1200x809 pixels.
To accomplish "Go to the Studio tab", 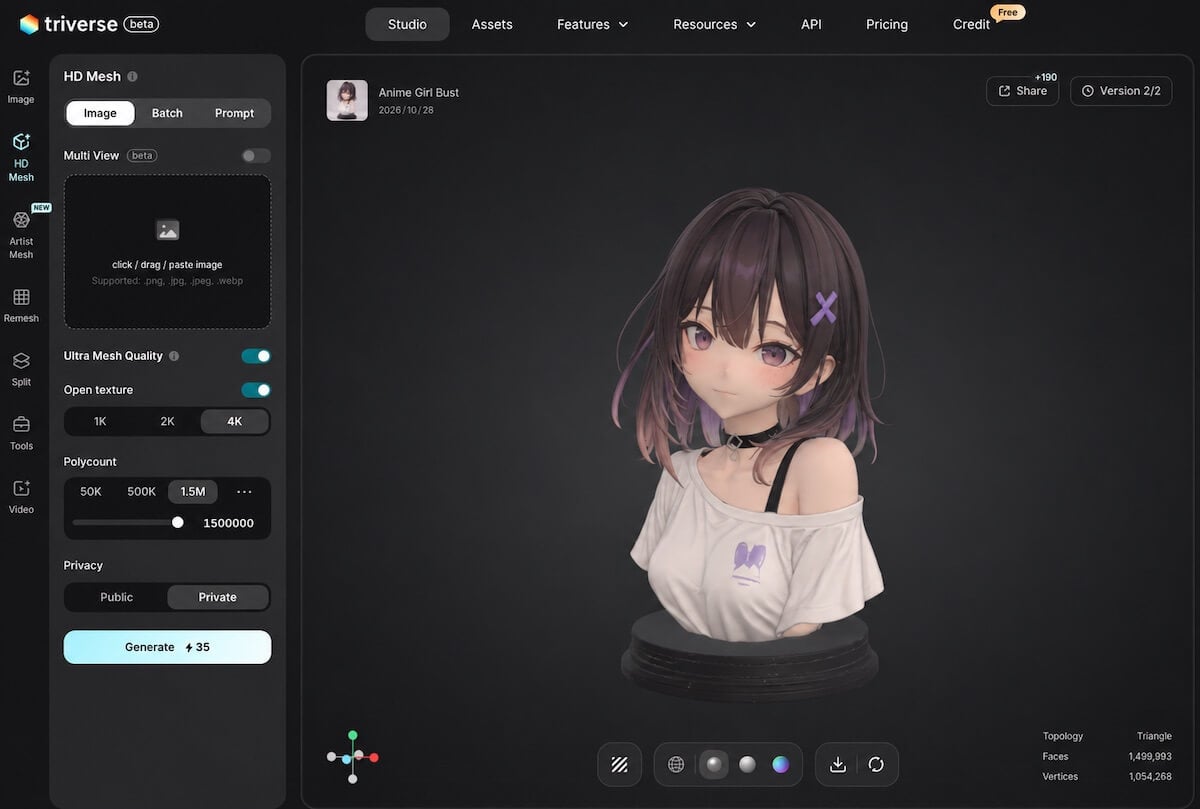I will (407, 24).
